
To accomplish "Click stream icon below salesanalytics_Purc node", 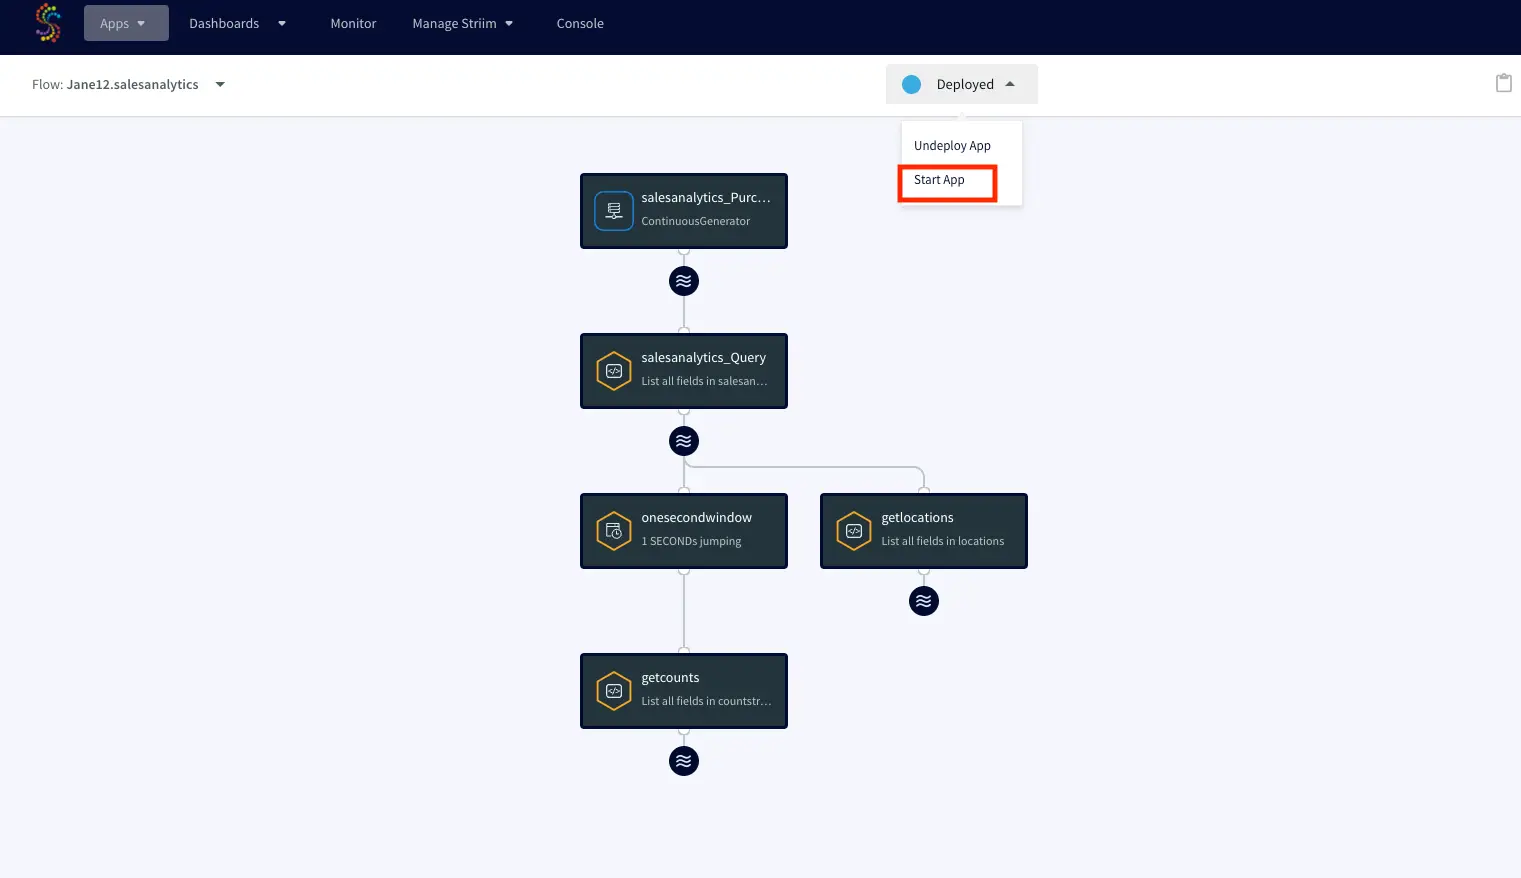I will (684, 281).
